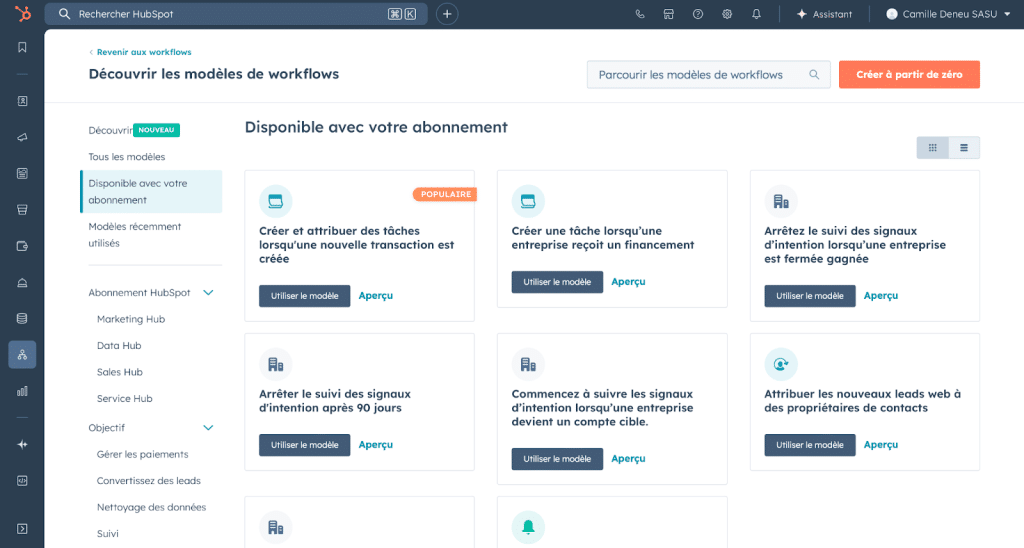Click Revenir aux workflows link
This screenshot has width=1024, height=548.
tap(143, 52)
